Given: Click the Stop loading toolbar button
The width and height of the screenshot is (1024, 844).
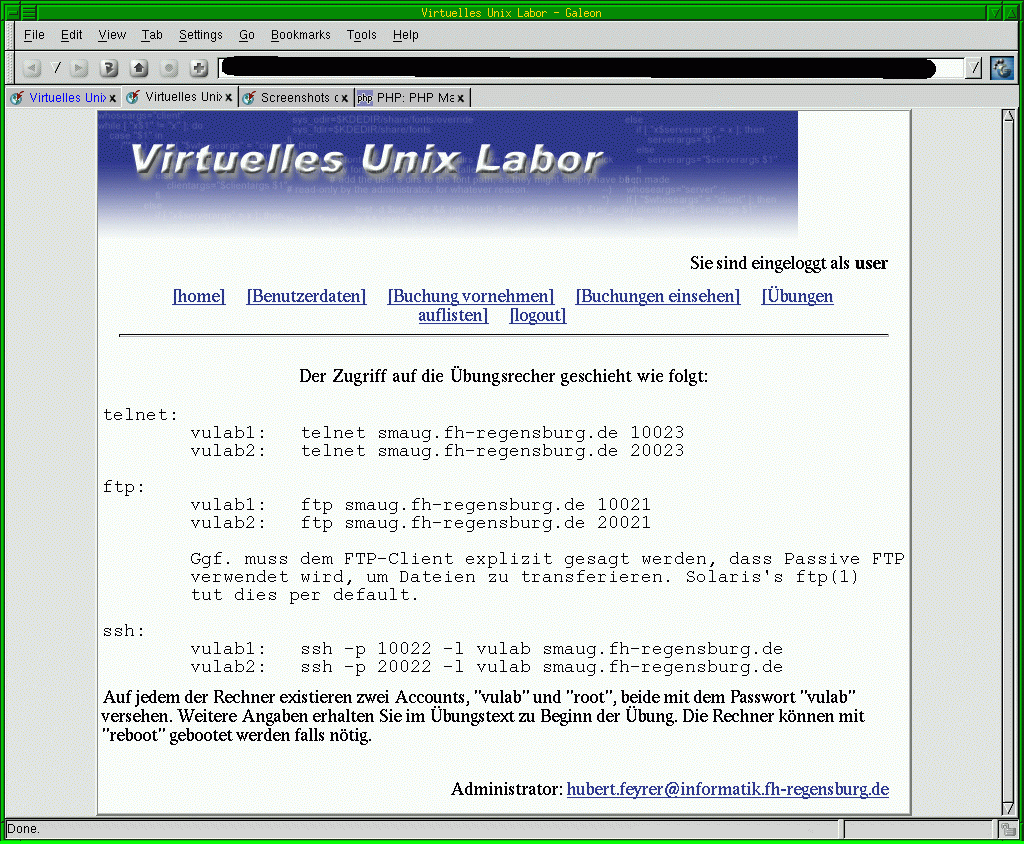Looking at the screenshot, I should pyautogui.click(x=169, y=68).
